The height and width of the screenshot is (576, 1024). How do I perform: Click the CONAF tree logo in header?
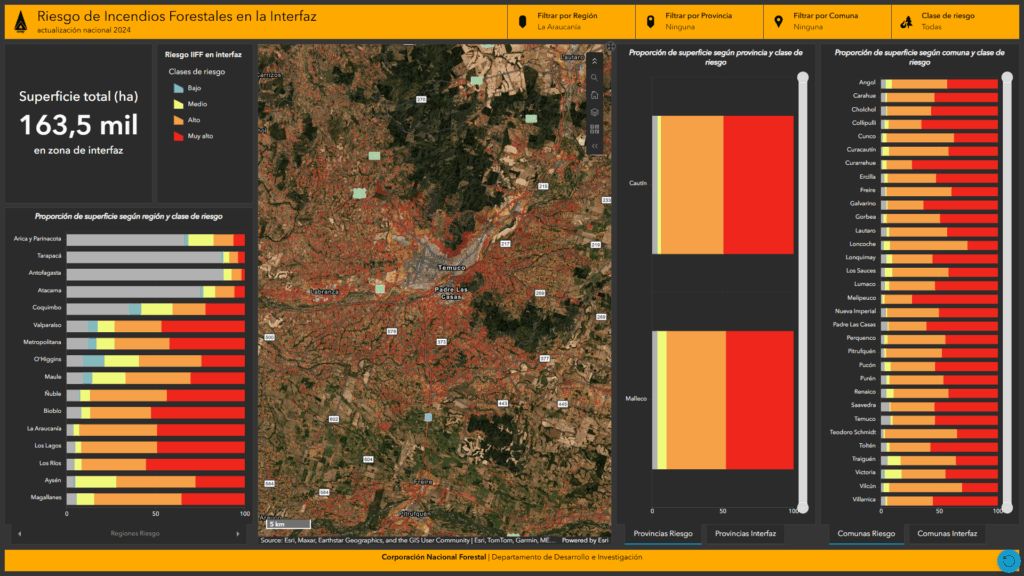(18, 20)
